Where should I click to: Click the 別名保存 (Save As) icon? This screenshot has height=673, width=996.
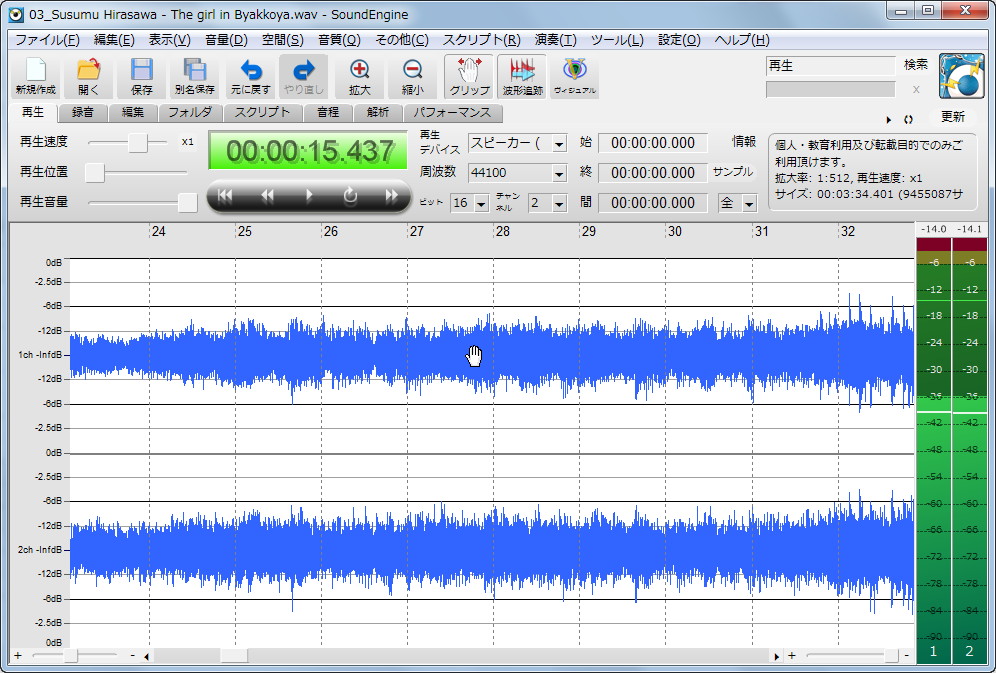pyautogui.click(x=195, y=76)
